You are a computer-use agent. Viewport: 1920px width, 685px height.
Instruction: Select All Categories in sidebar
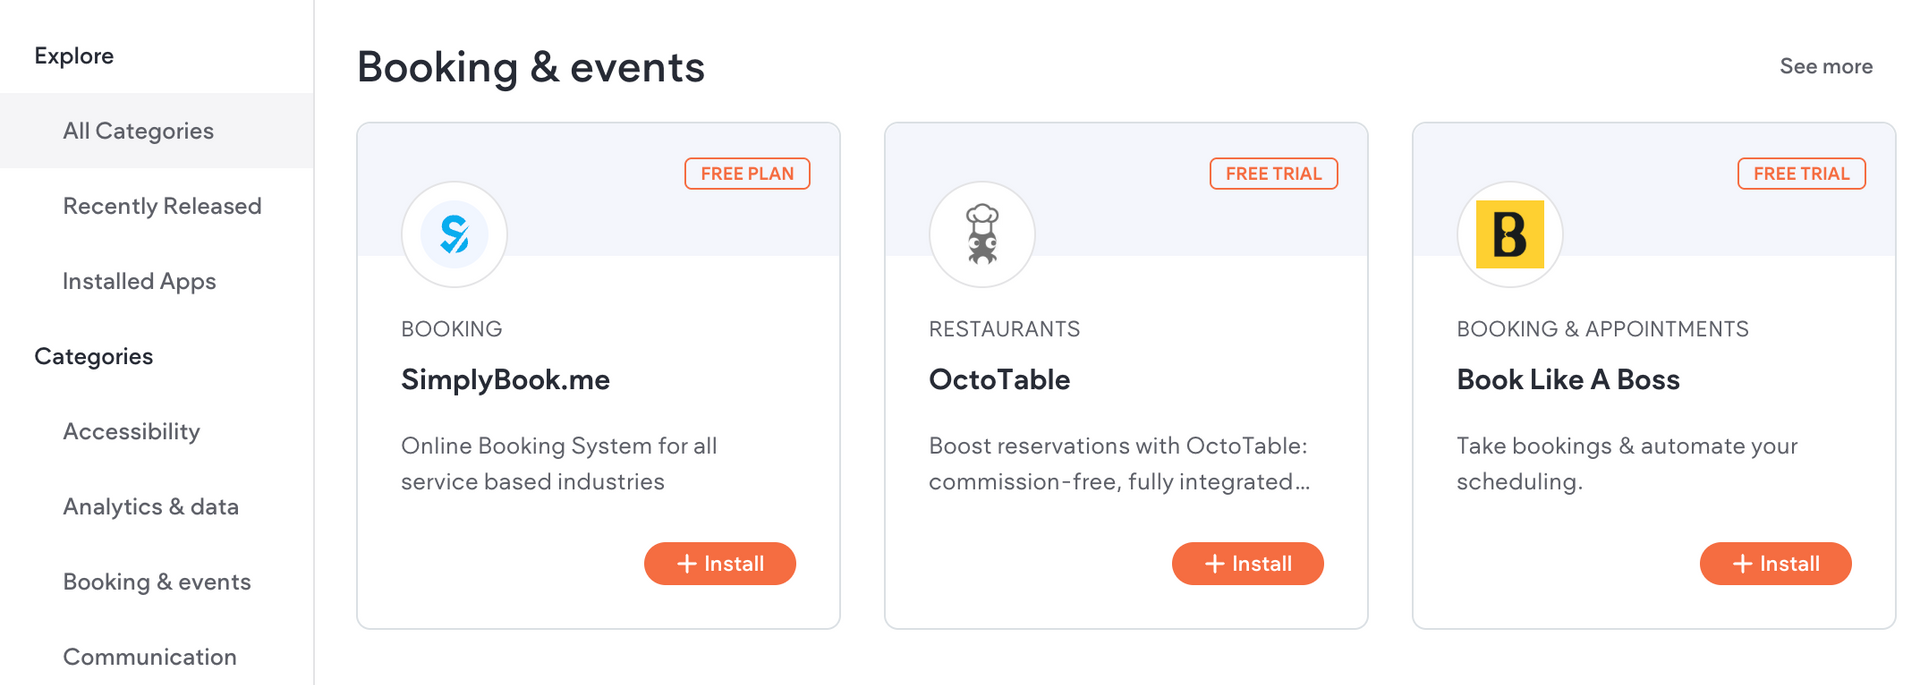[x=157, y=131]
